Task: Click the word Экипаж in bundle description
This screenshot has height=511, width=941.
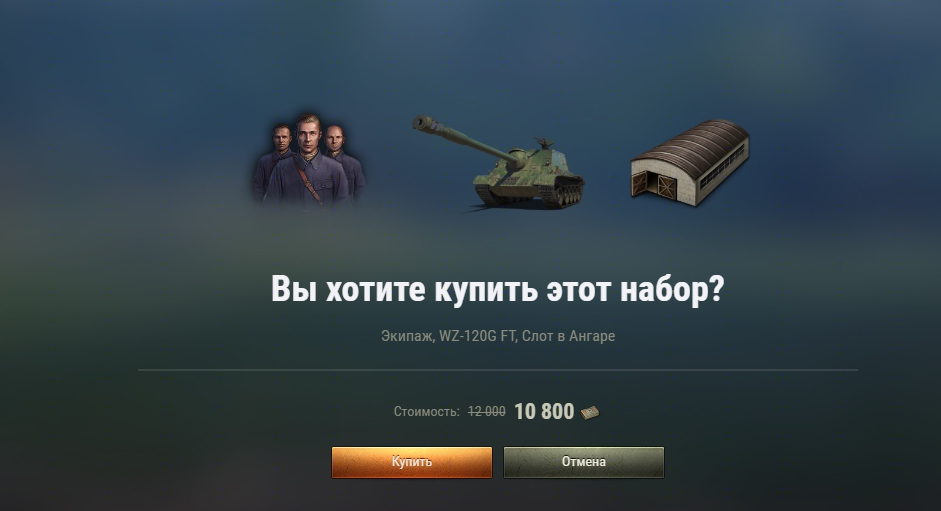Action: (407, 336)
